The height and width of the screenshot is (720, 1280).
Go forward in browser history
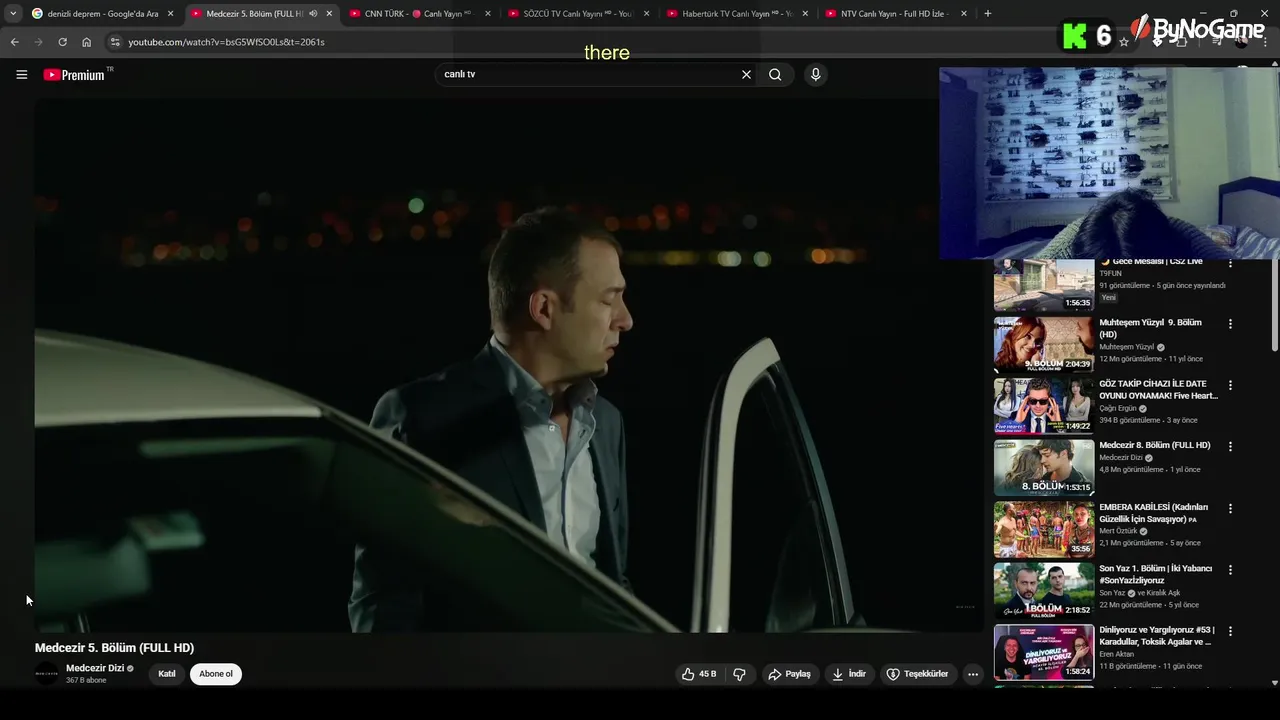(x=38, y=42)
